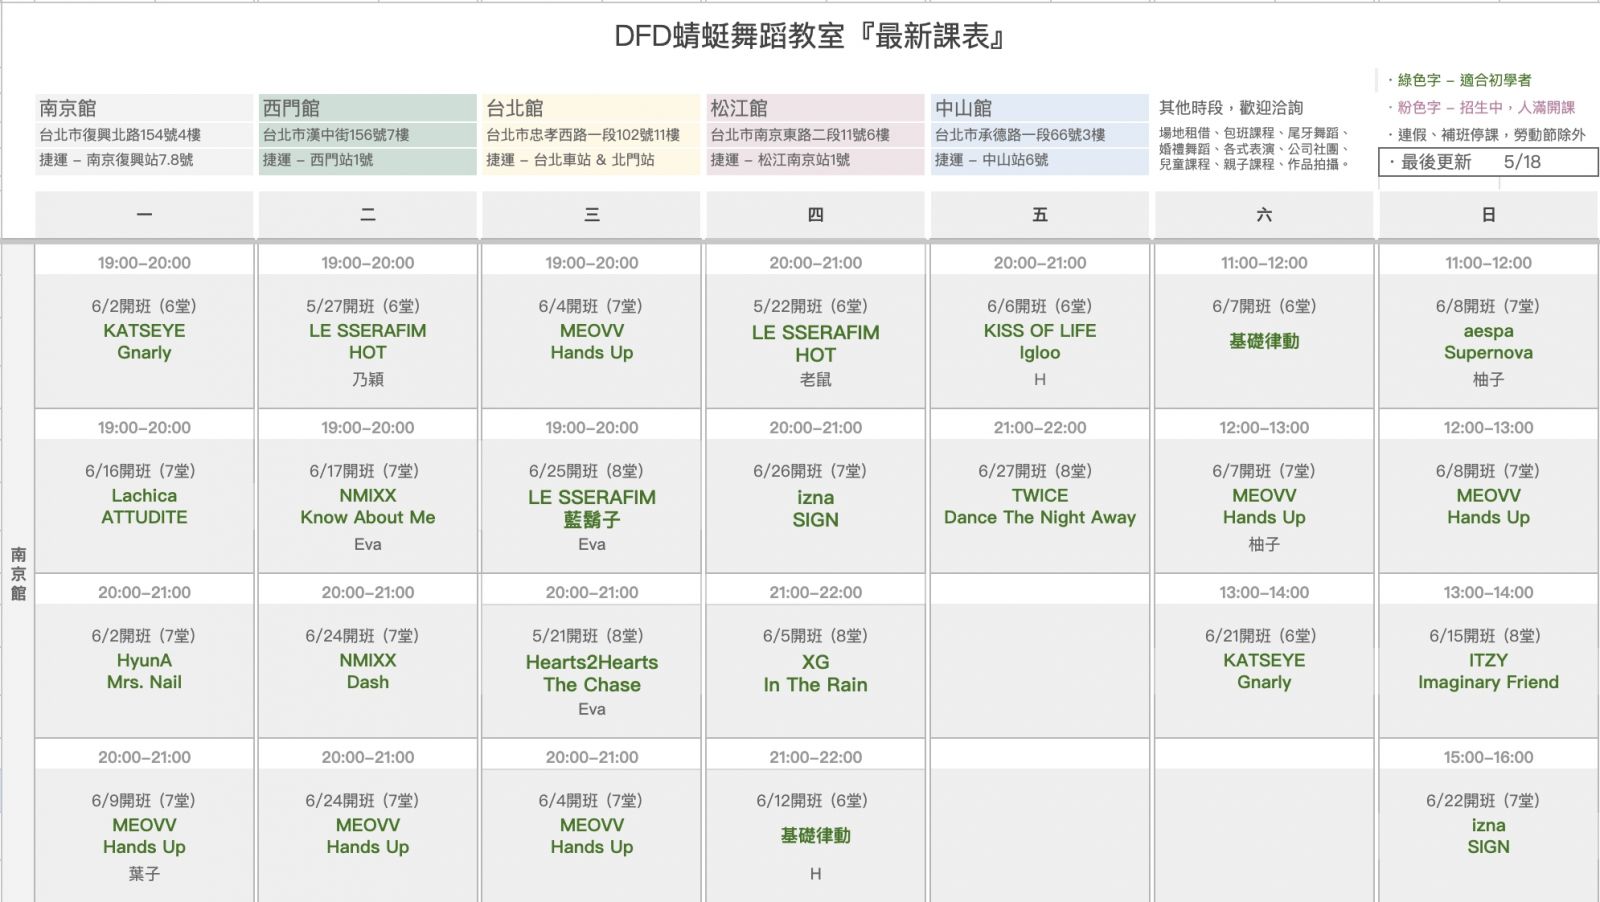Select Thursday column header 四
1600x902 pixels.
click(x=815, y=215)
